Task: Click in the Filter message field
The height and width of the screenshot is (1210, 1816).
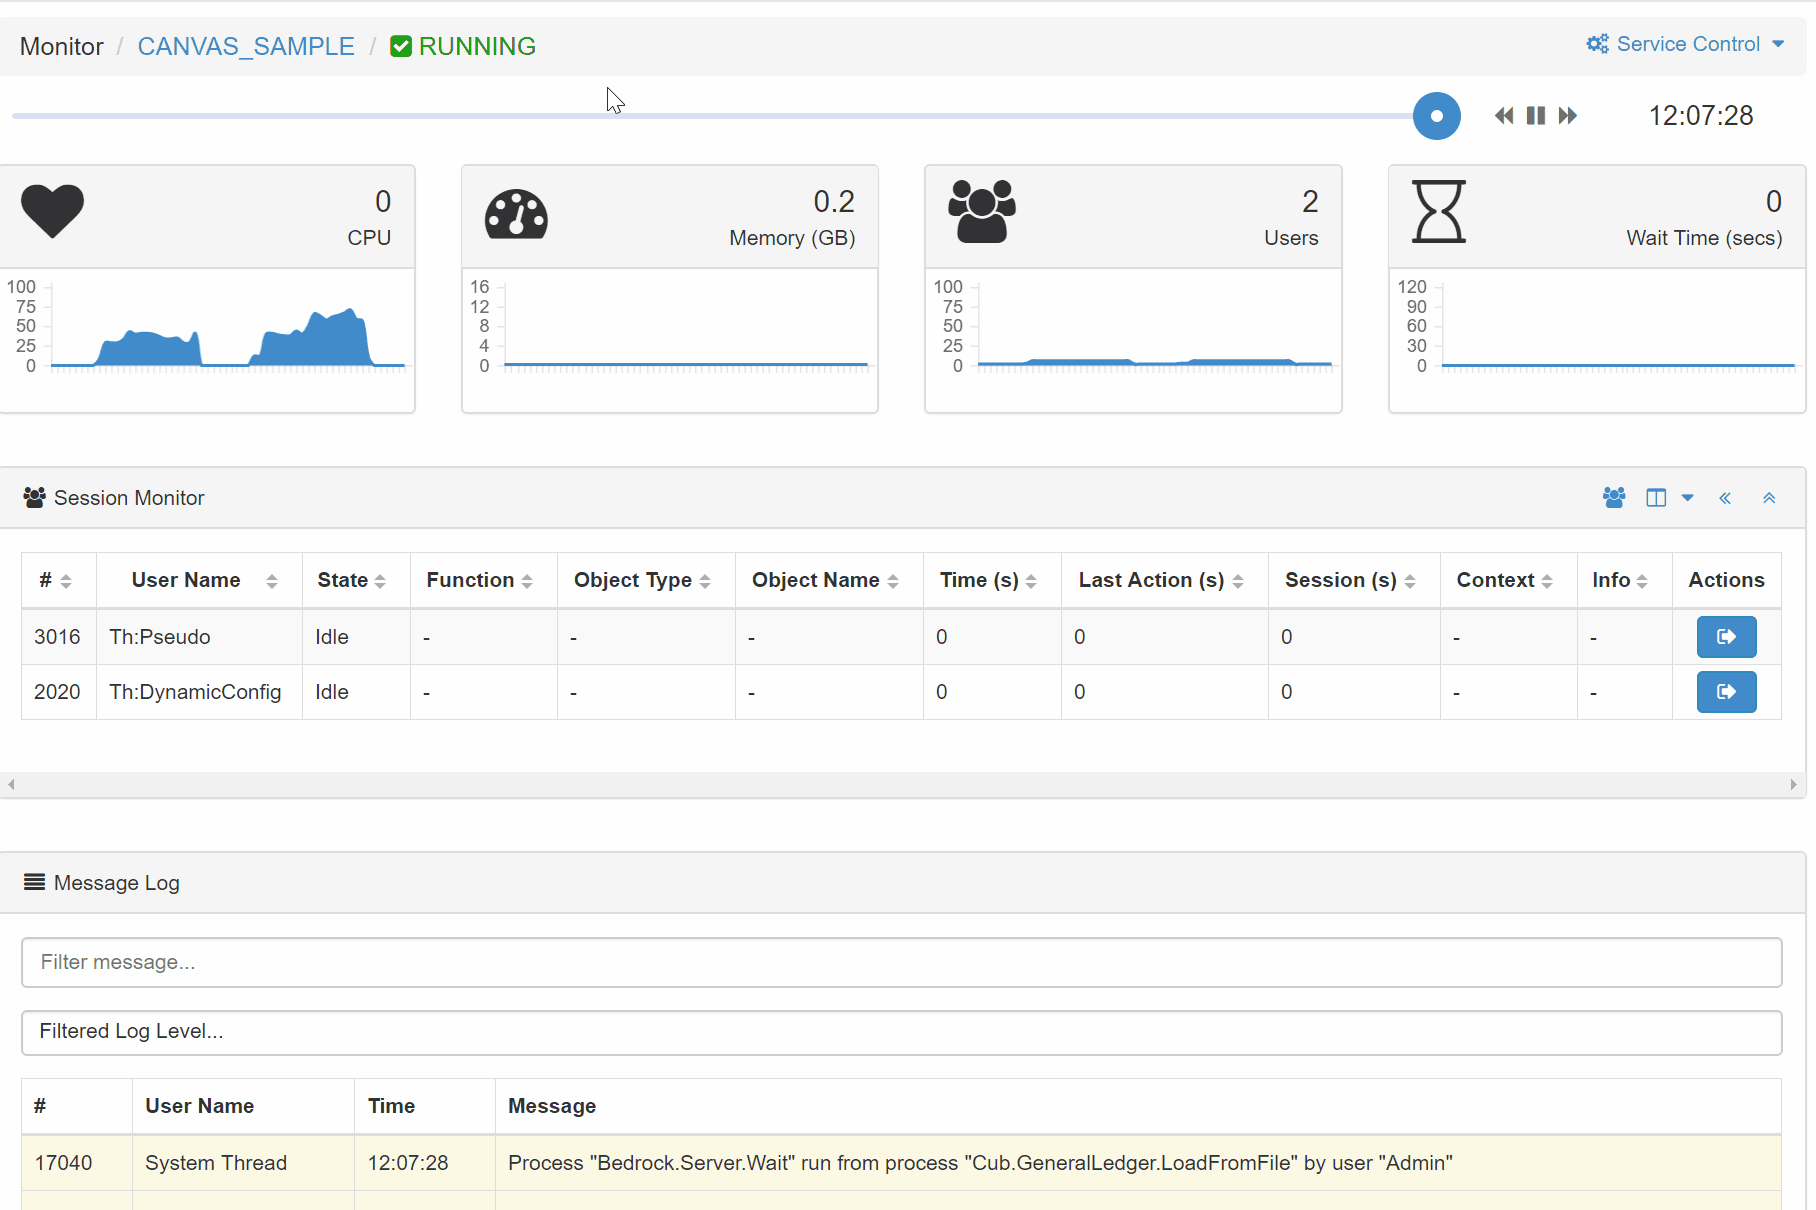Action: point(901,962)
